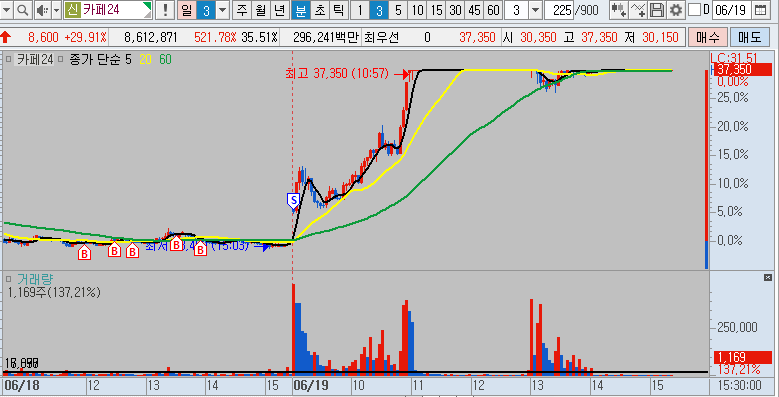The height and width of the screenshot is (397, 779).
Task: Click the exclamation mark info button
Action: 165,10
